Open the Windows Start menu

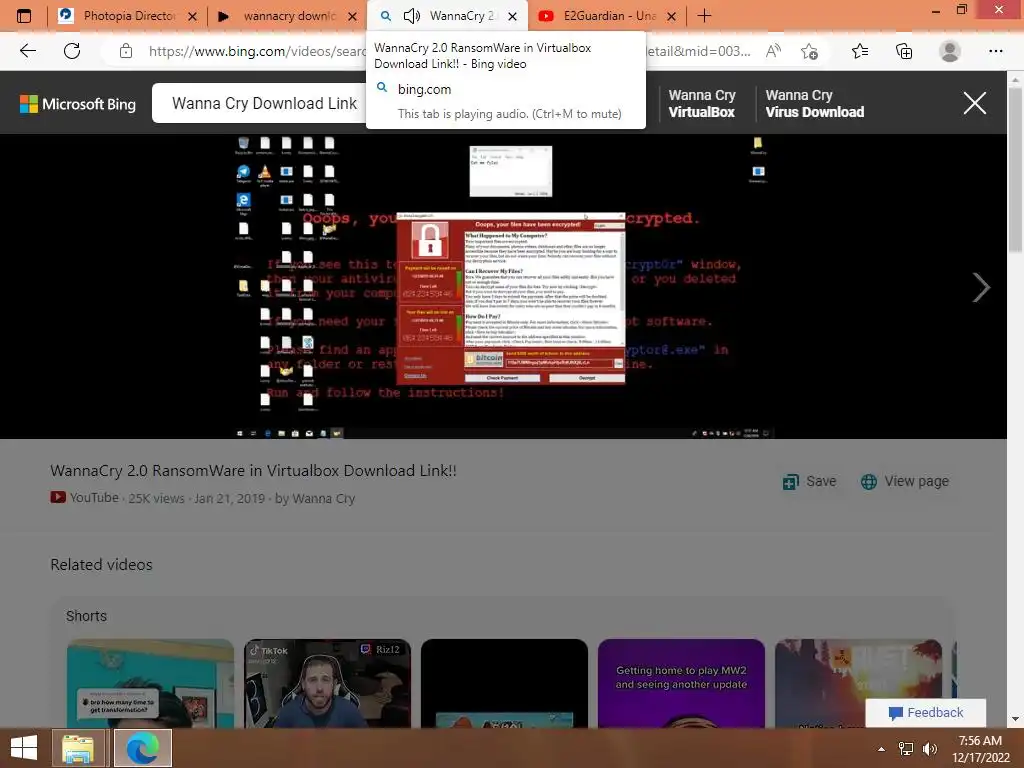[24, 748]
